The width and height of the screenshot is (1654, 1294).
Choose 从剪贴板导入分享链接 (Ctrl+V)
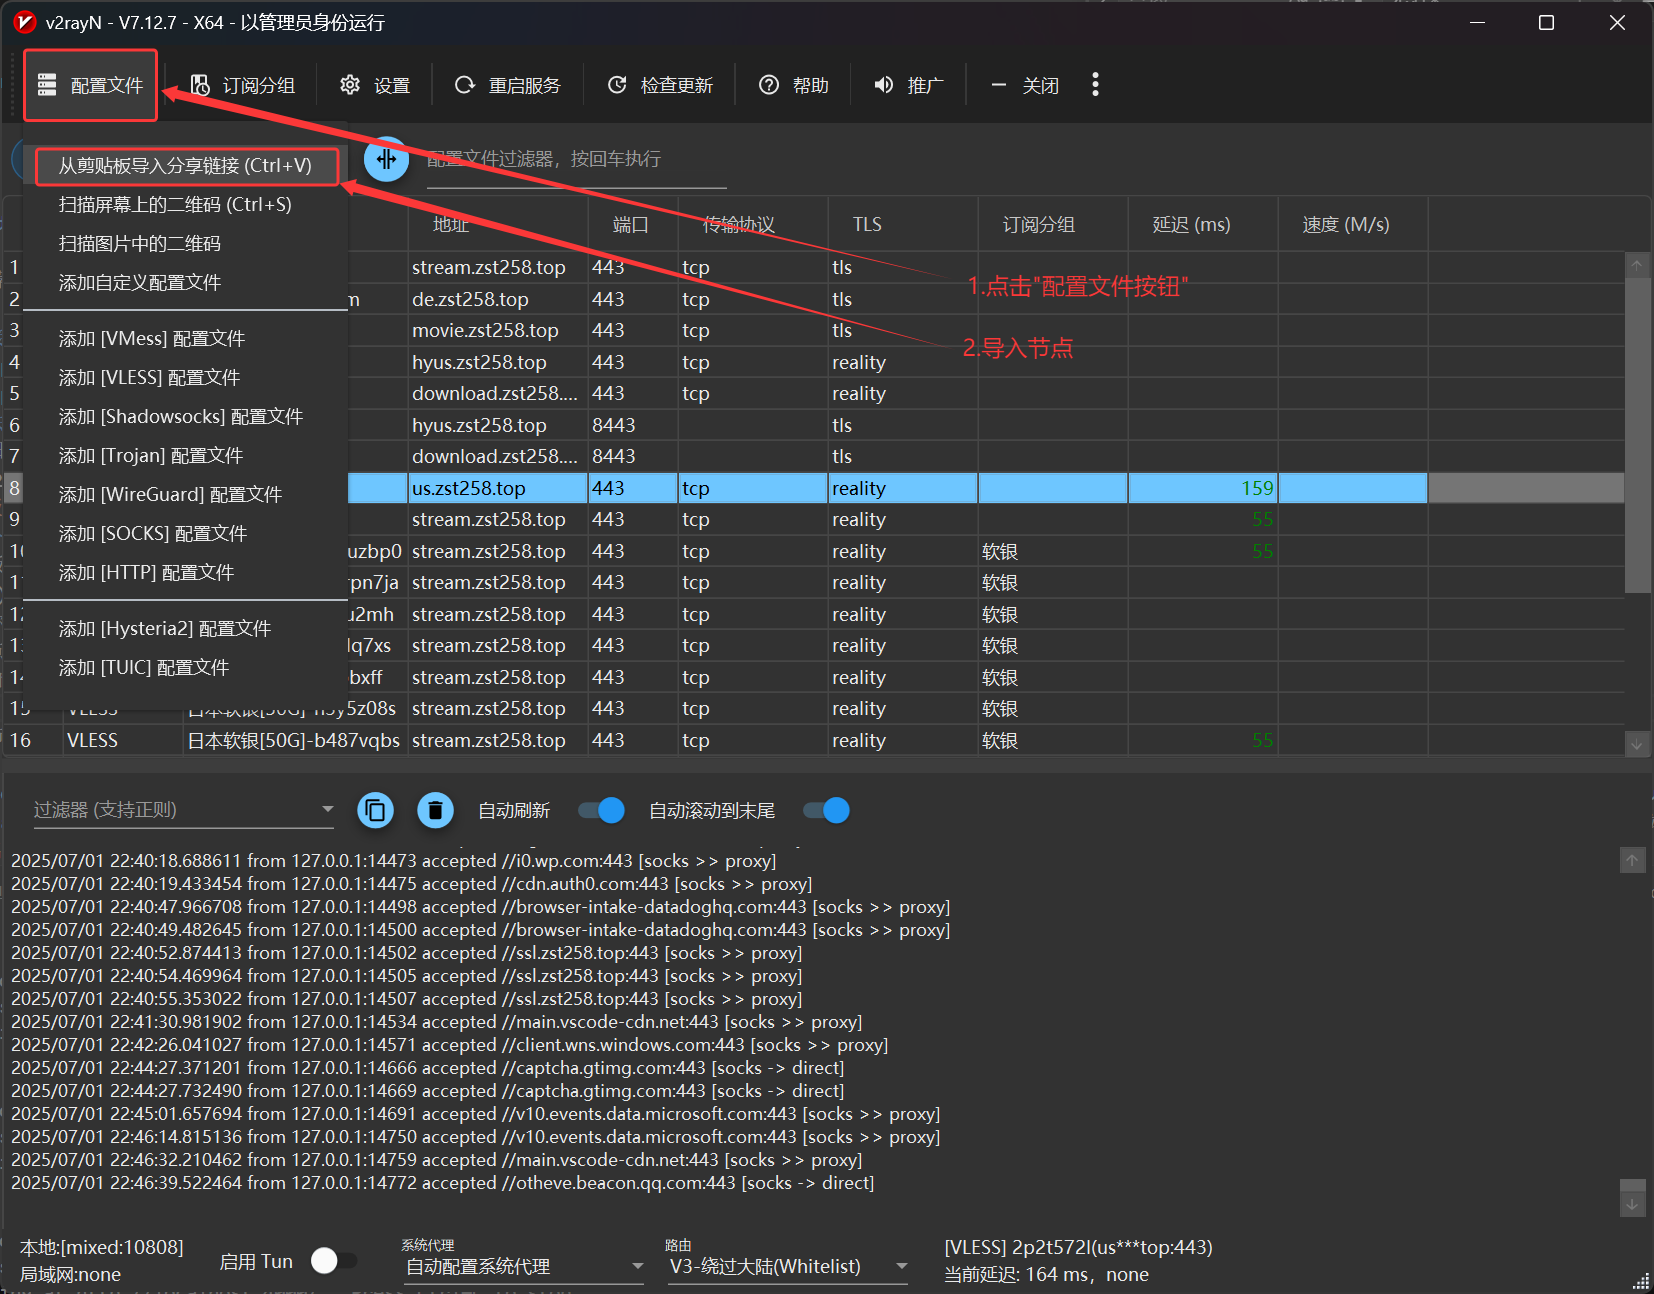pyautogui.click(x=186, y=166)
